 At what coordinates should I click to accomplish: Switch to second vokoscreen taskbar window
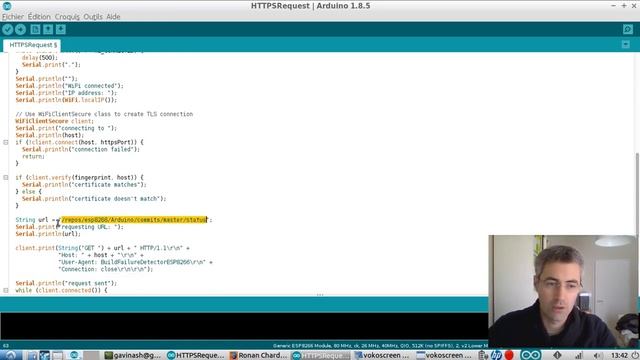point(444,355)
